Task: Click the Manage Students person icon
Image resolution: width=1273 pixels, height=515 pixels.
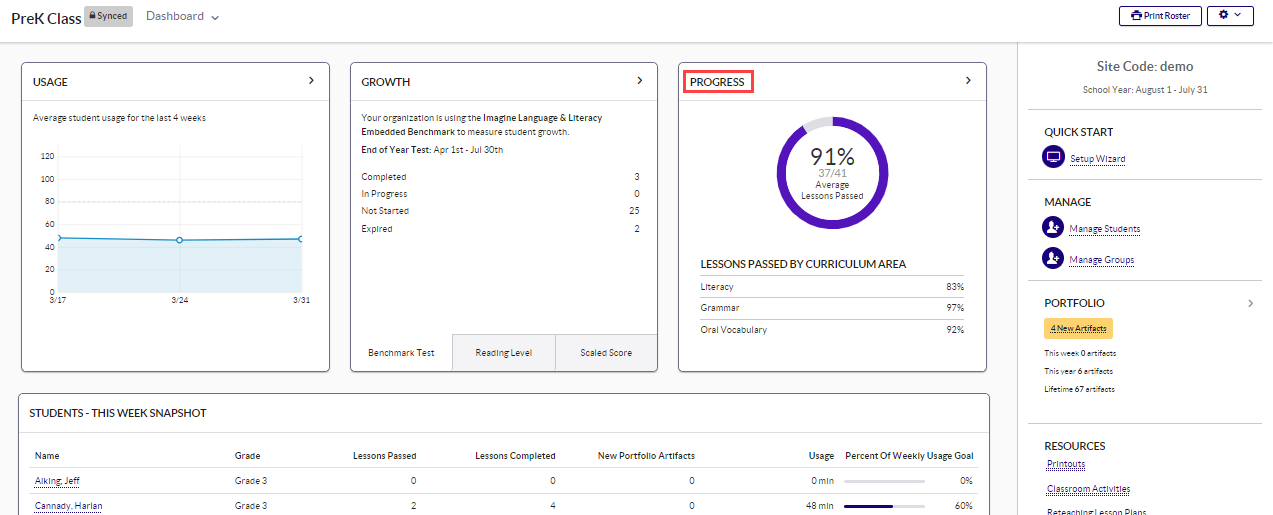Action: click(x=1052, y=228)
